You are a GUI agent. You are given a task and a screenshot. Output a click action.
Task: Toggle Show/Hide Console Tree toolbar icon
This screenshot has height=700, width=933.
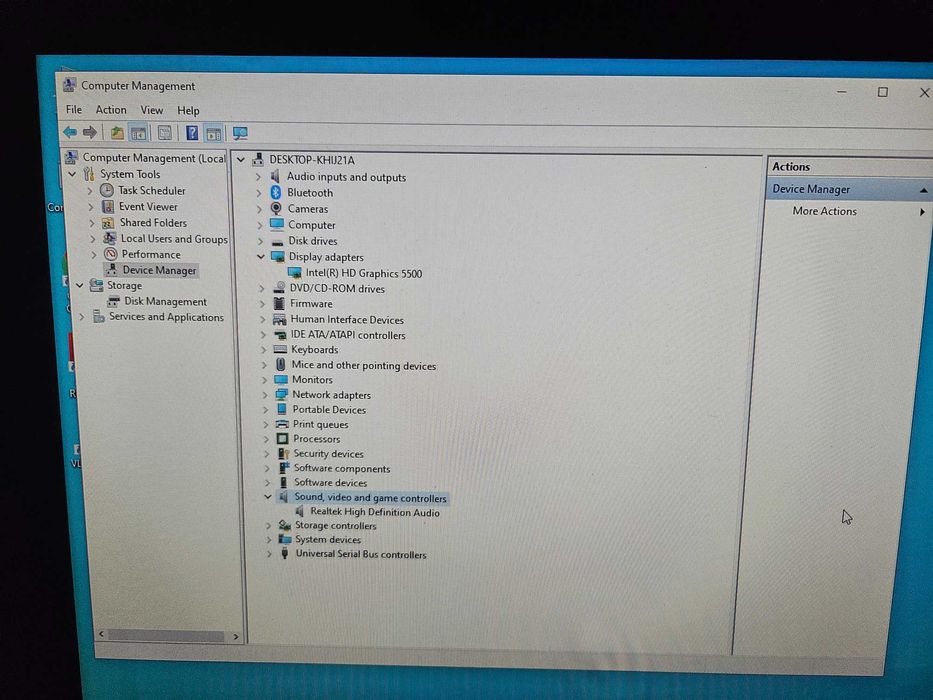139,133
